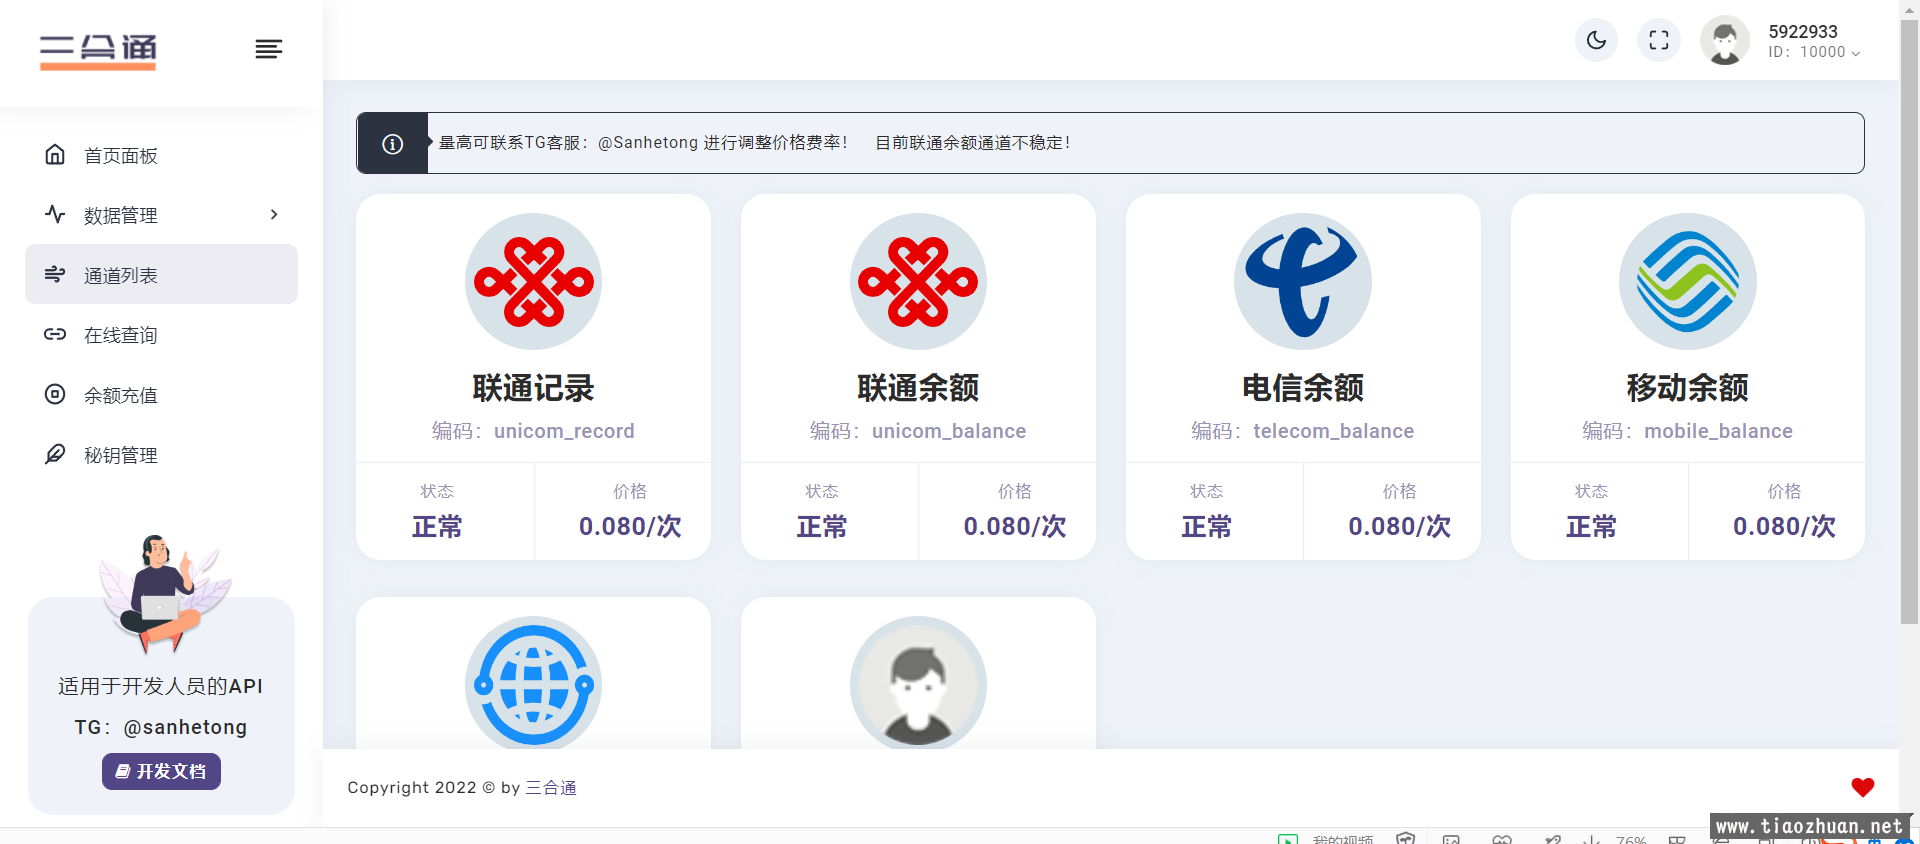Open 联通记录 card title
1920x844 pixels.
click(533, 388)
